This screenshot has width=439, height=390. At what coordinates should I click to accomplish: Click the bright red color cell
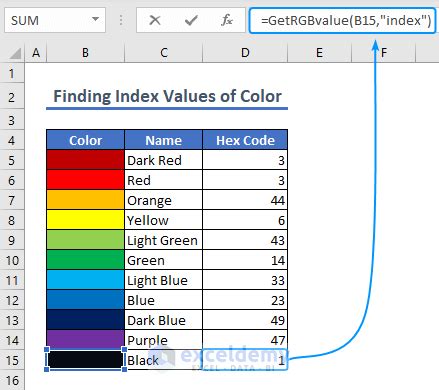click(85, 180)
